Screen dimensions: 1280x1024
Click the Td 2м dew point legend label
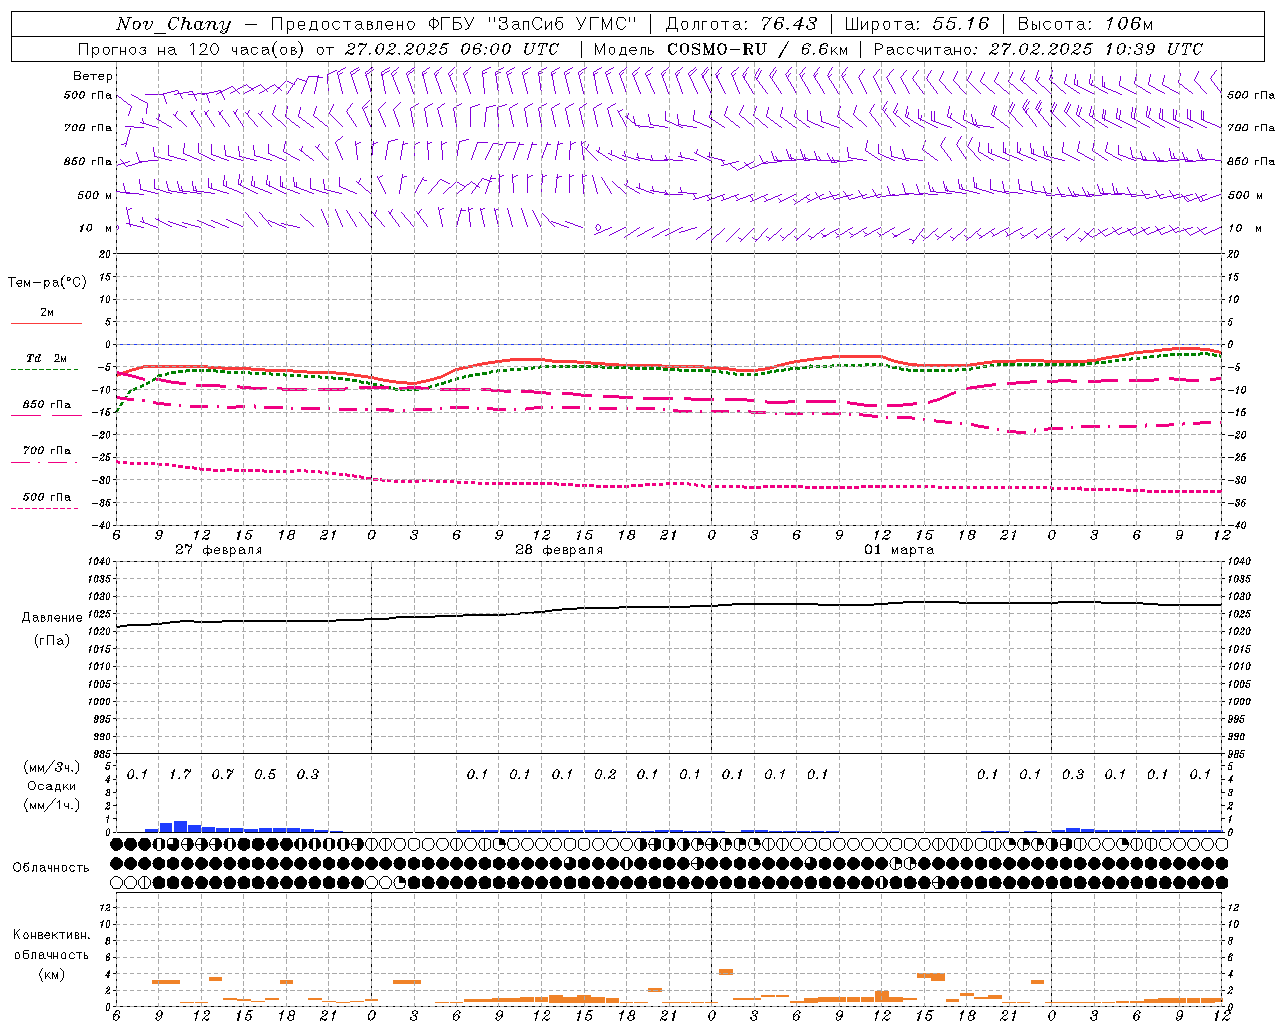(x=47, y=358)
